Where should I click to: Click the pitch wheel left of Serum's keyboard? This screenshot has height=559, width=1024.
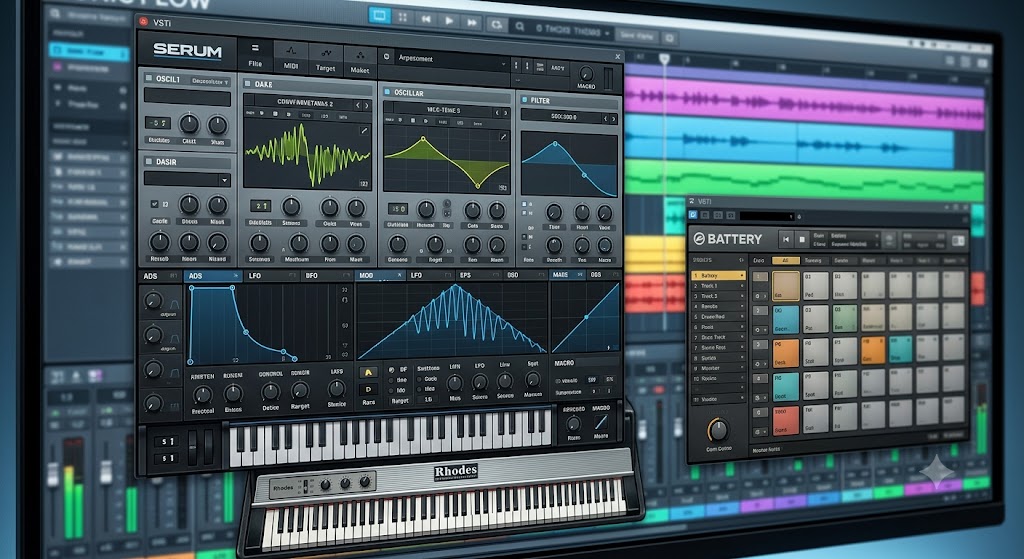tap(193, 447)
